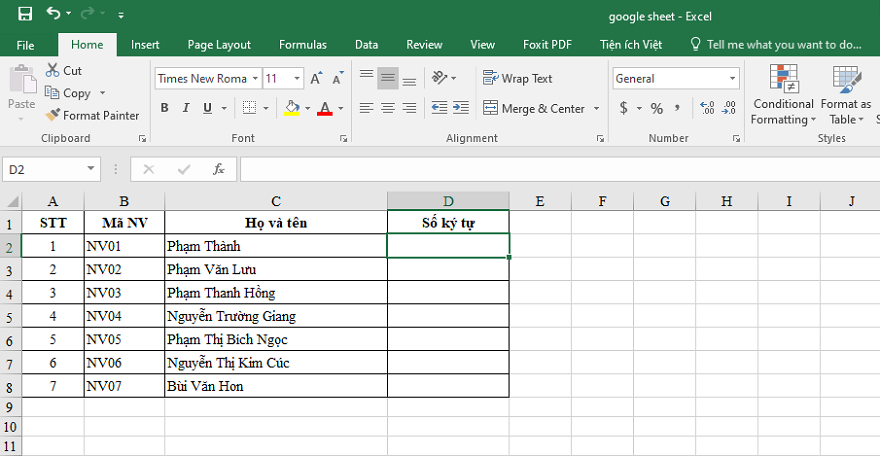Toggle Bold formatting
The width and height of the screenshot is (880, 456).
tap(164, 108)
